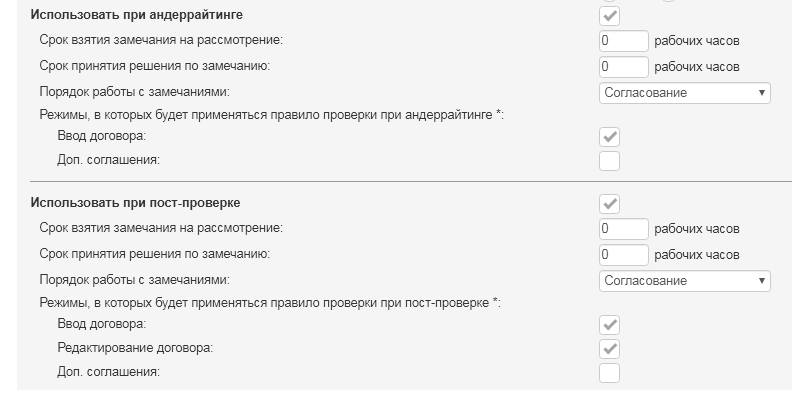Select 'Срок принятия решения по замечанию' field for андеррайтинг
Screen dimensions: 792x394
pyautogui.click(x=623, y=67)
